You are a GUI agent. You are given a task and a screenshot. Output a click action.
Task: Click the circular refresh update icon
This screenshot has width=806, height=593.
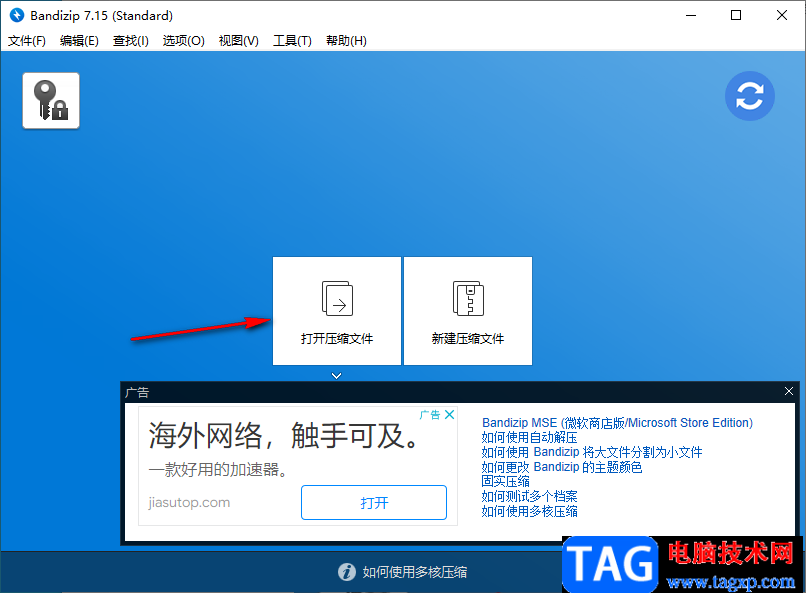749,96
